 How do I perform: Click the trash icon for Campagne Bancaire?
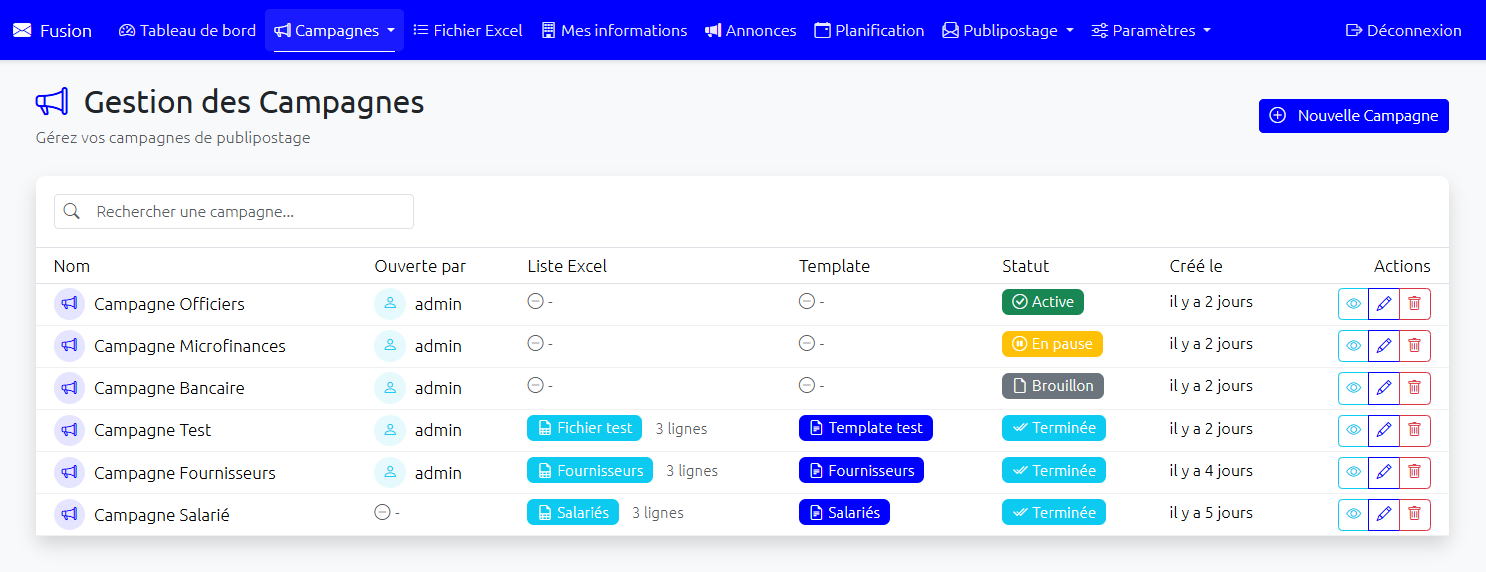pyautogui.click(x=1414, y=388)
